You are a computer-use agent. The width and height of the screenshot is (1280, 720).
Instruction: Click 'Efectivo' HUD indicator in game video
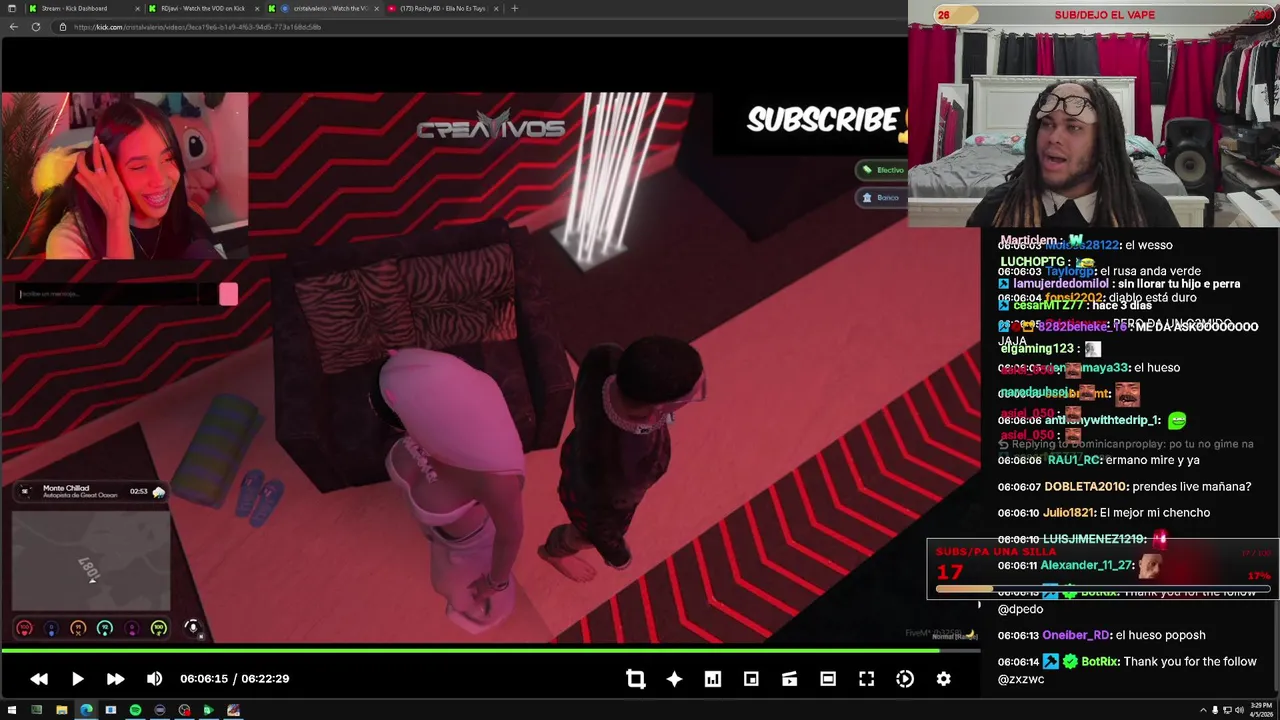[x=884, y=170]
